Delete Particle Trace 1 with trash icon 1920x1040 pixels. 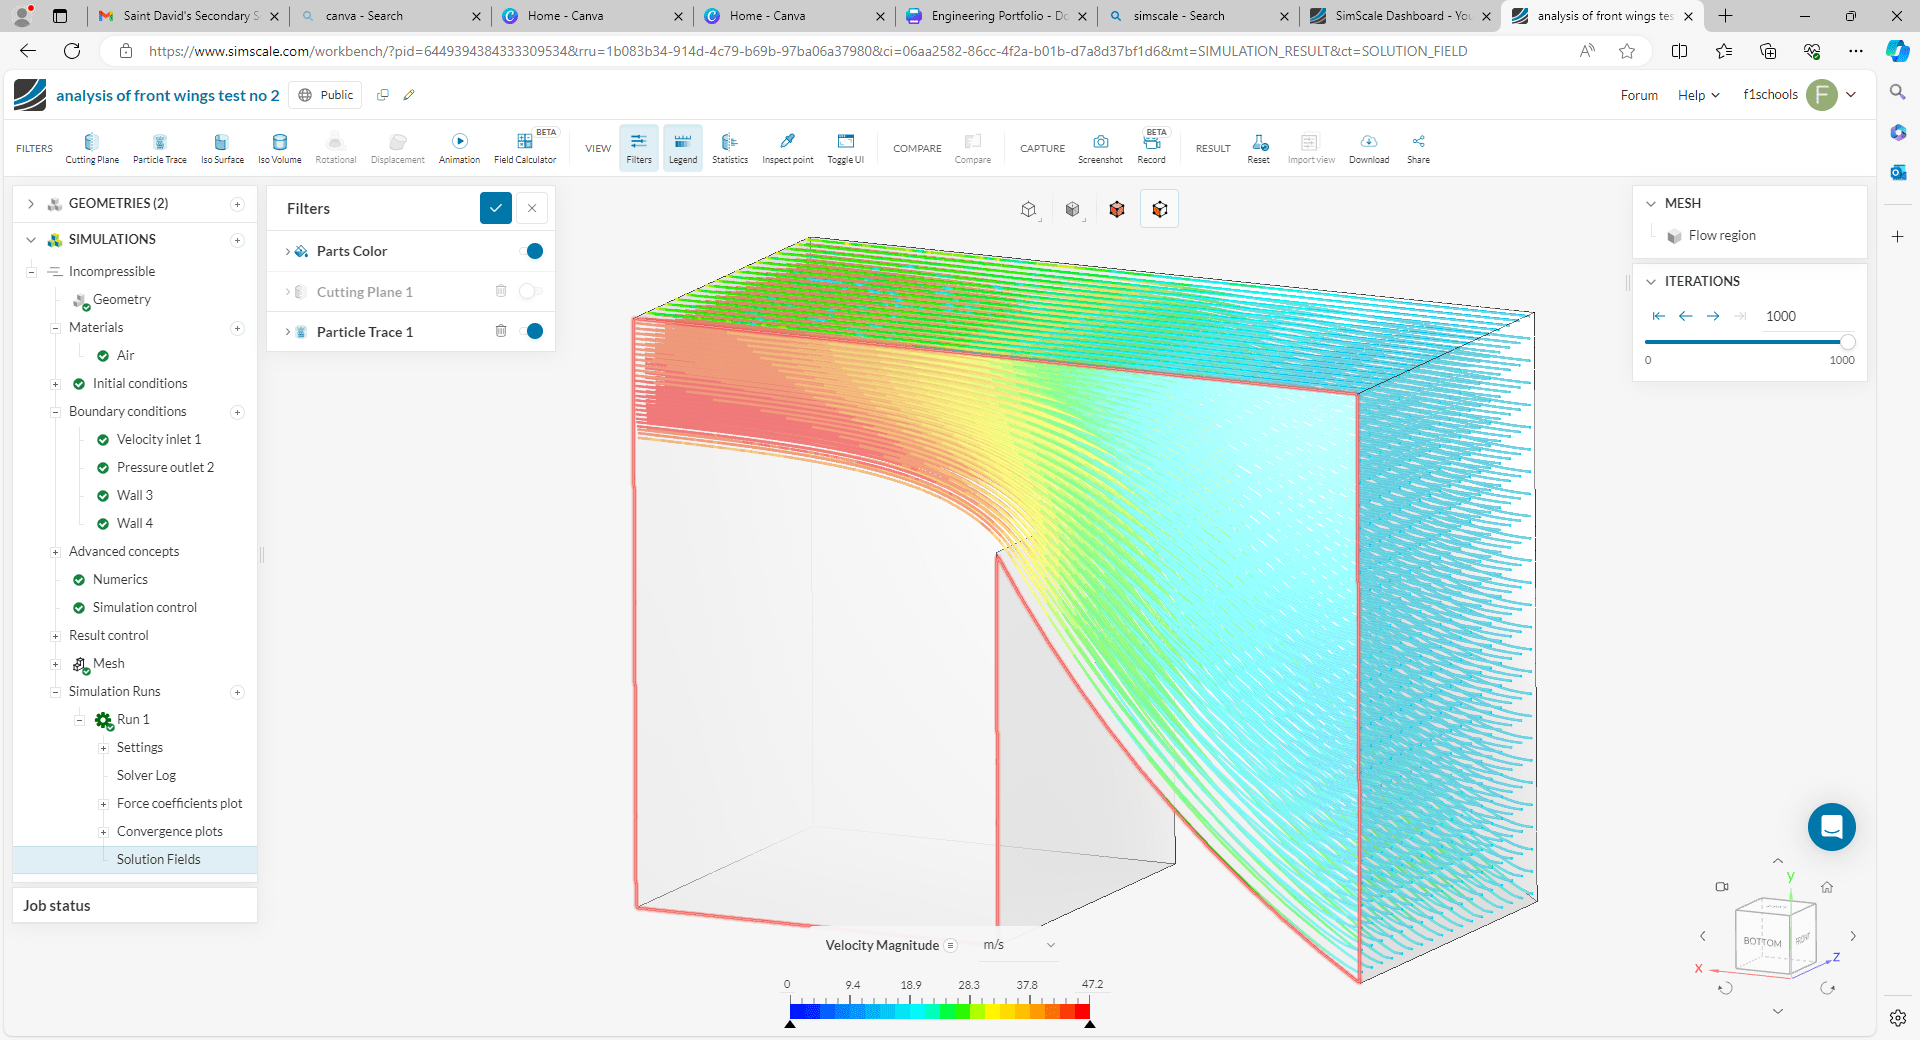501,331
